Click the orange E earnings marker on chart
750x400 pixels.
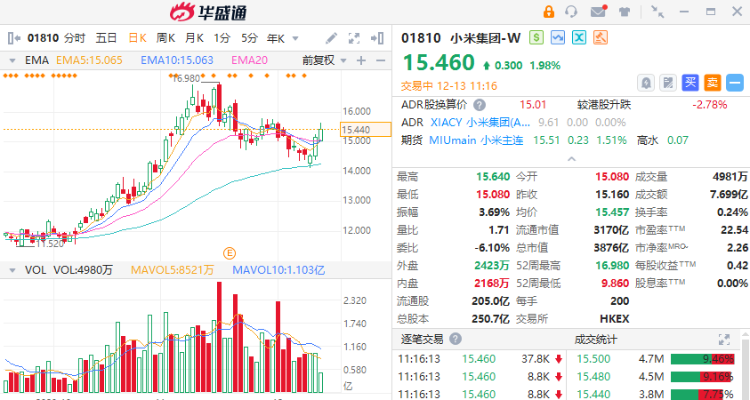[x=230, y=253]
